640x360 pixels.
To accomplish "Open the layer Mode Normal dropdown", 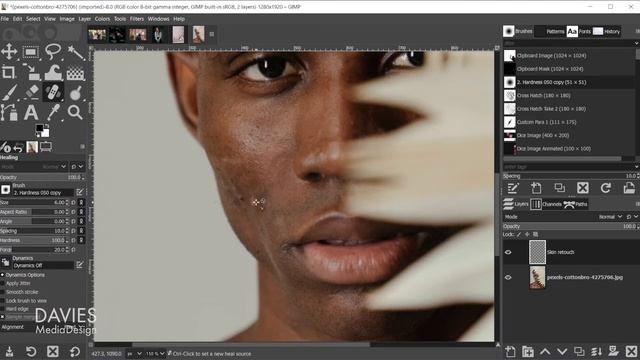I will tap(610, 217).
